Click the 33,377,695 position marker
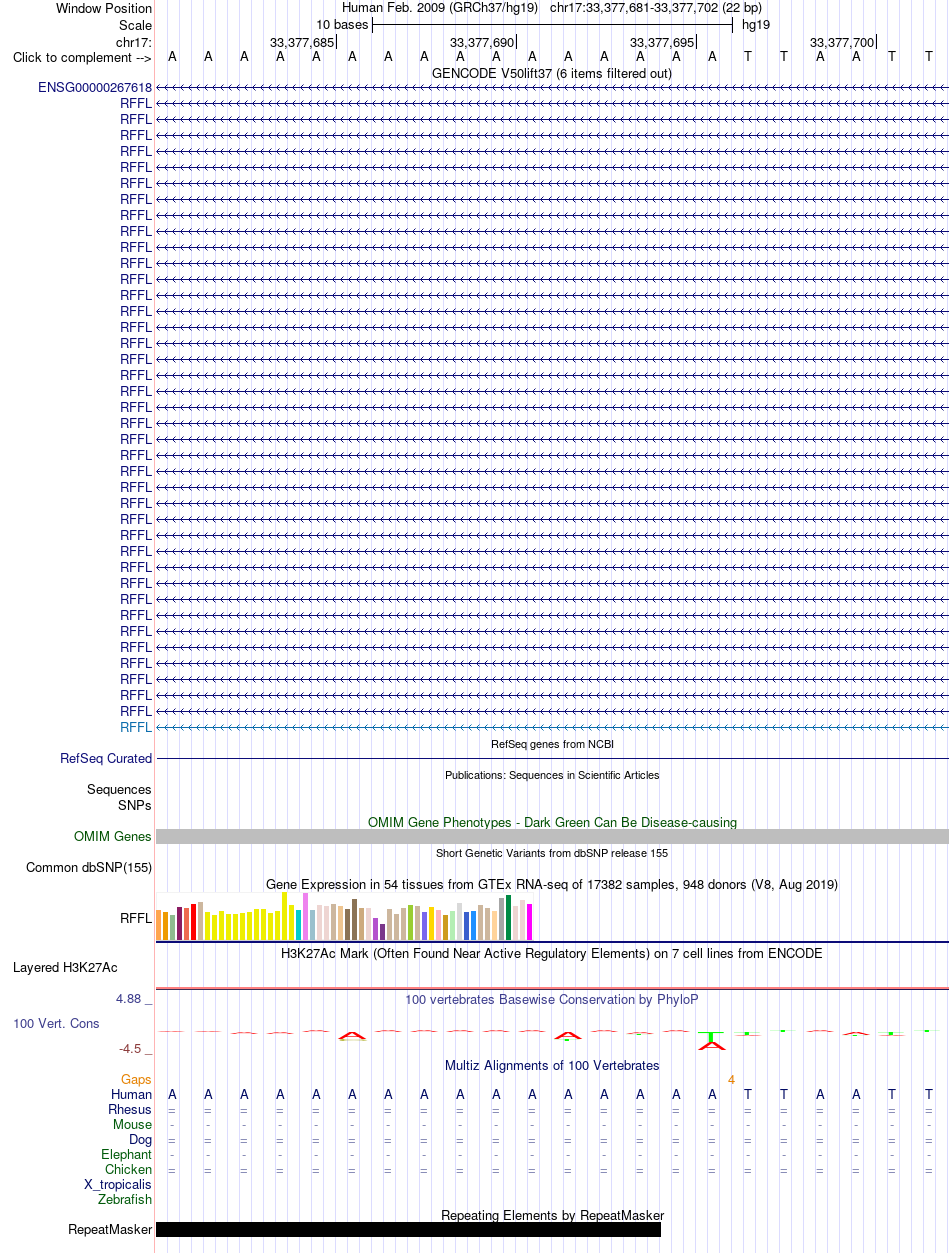The height and width of the screenshot is (1253, 950). pos(662,42)
